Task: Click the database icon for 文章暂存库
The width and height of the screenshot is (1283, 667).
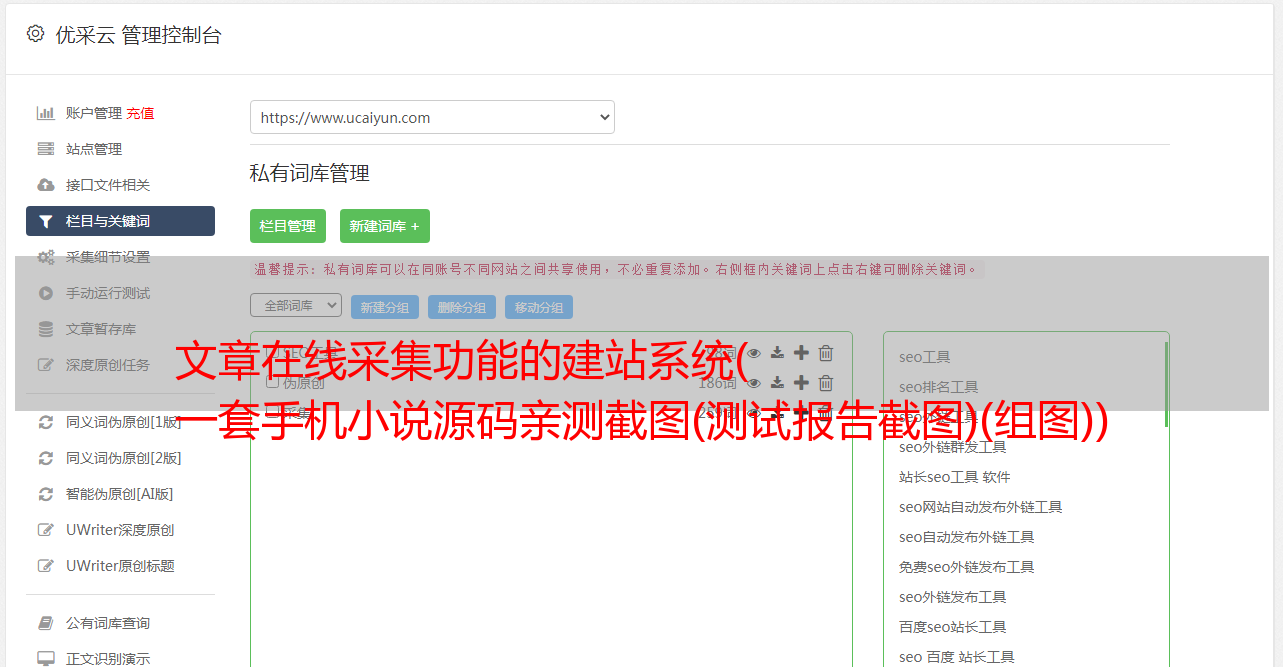Action: point(46,329)
